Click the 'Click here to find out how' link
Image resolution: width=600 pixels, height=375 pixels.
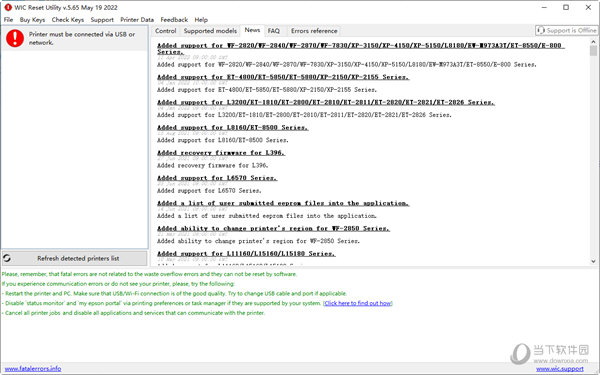point(358,303)
